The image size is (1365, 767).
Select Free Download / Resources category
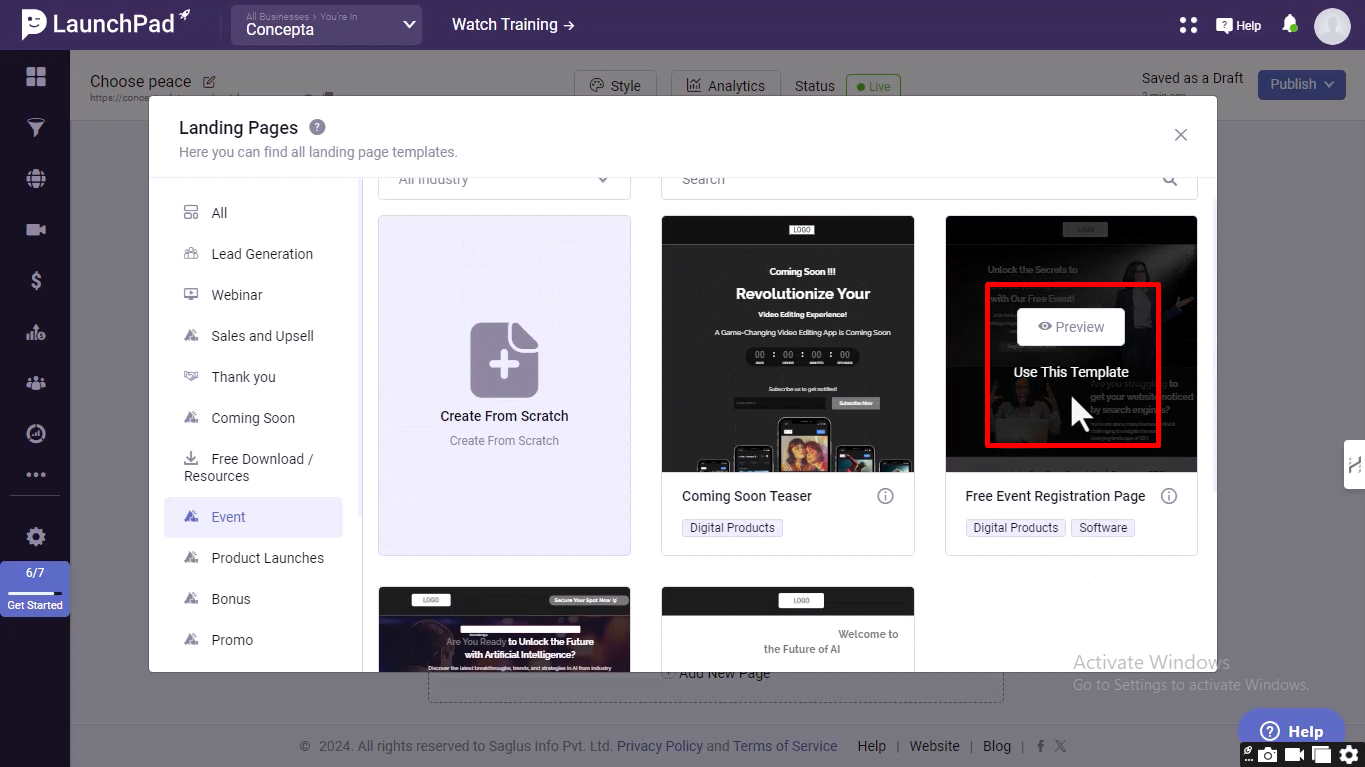click(253, 467)
